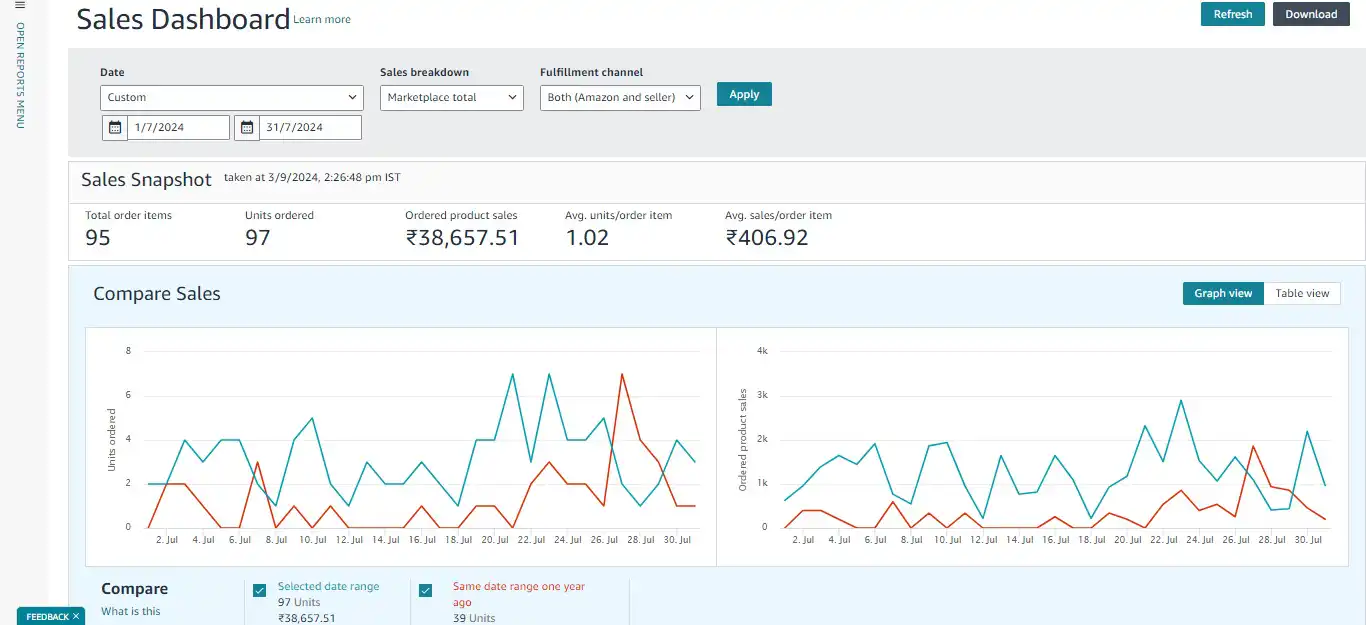This screenshot has width=1366, height=625.
Task: Click the Feedback button
Action: (x=46, y=617)
